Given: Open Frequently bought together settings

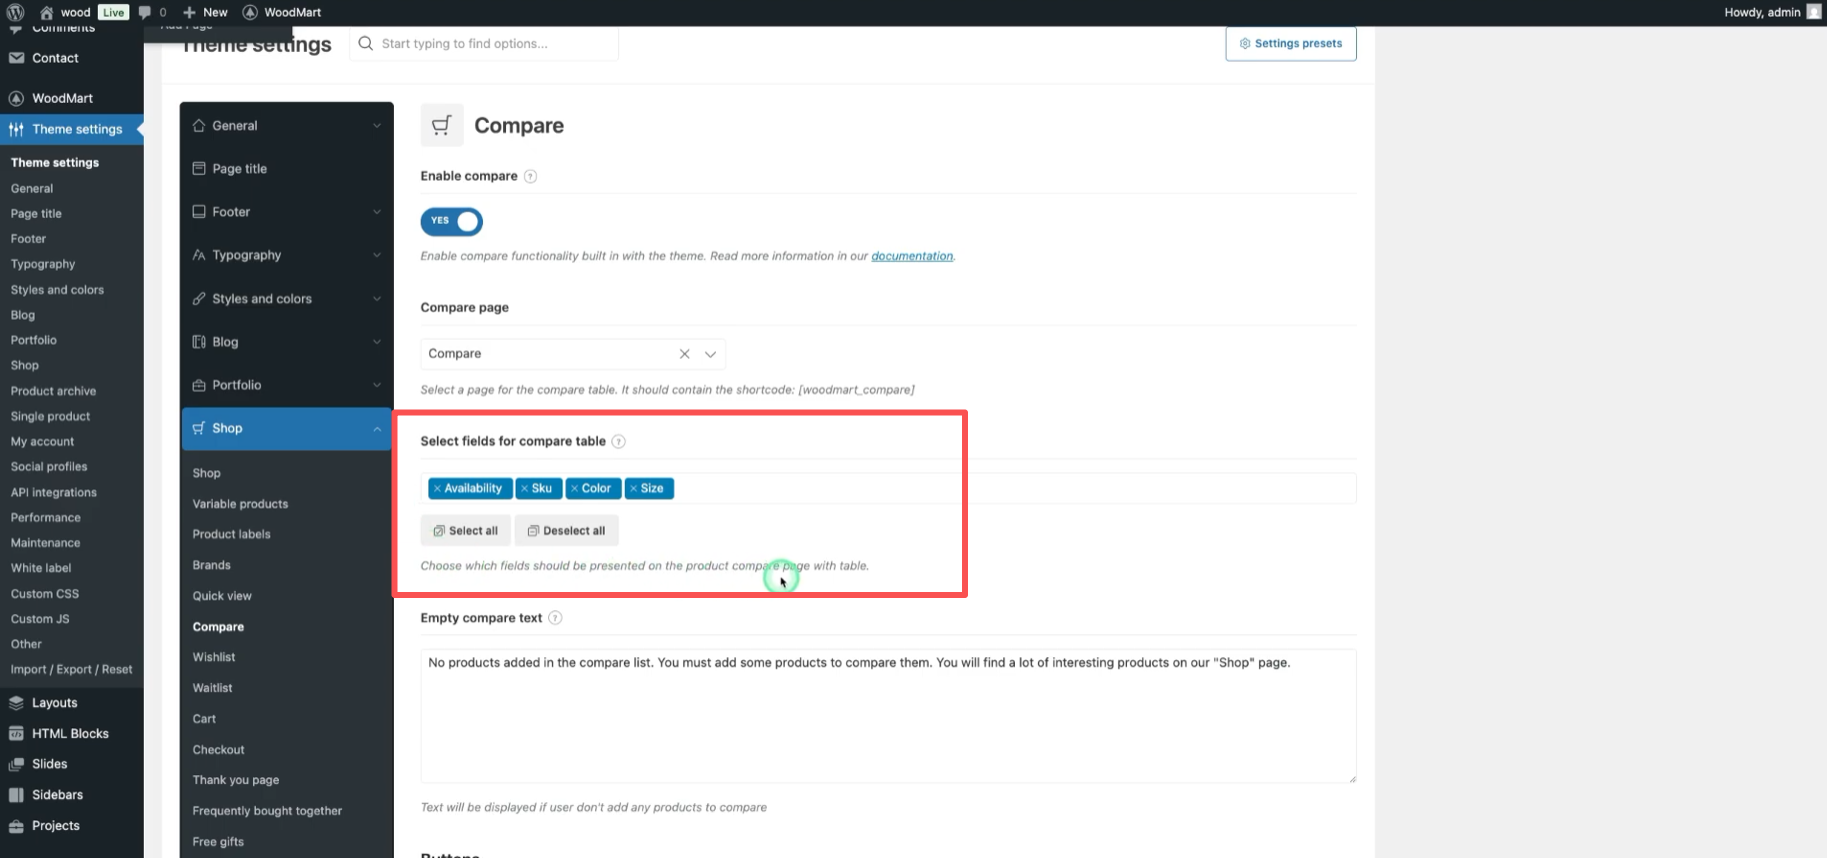Looking at the screenshot, I should [267, 811].
